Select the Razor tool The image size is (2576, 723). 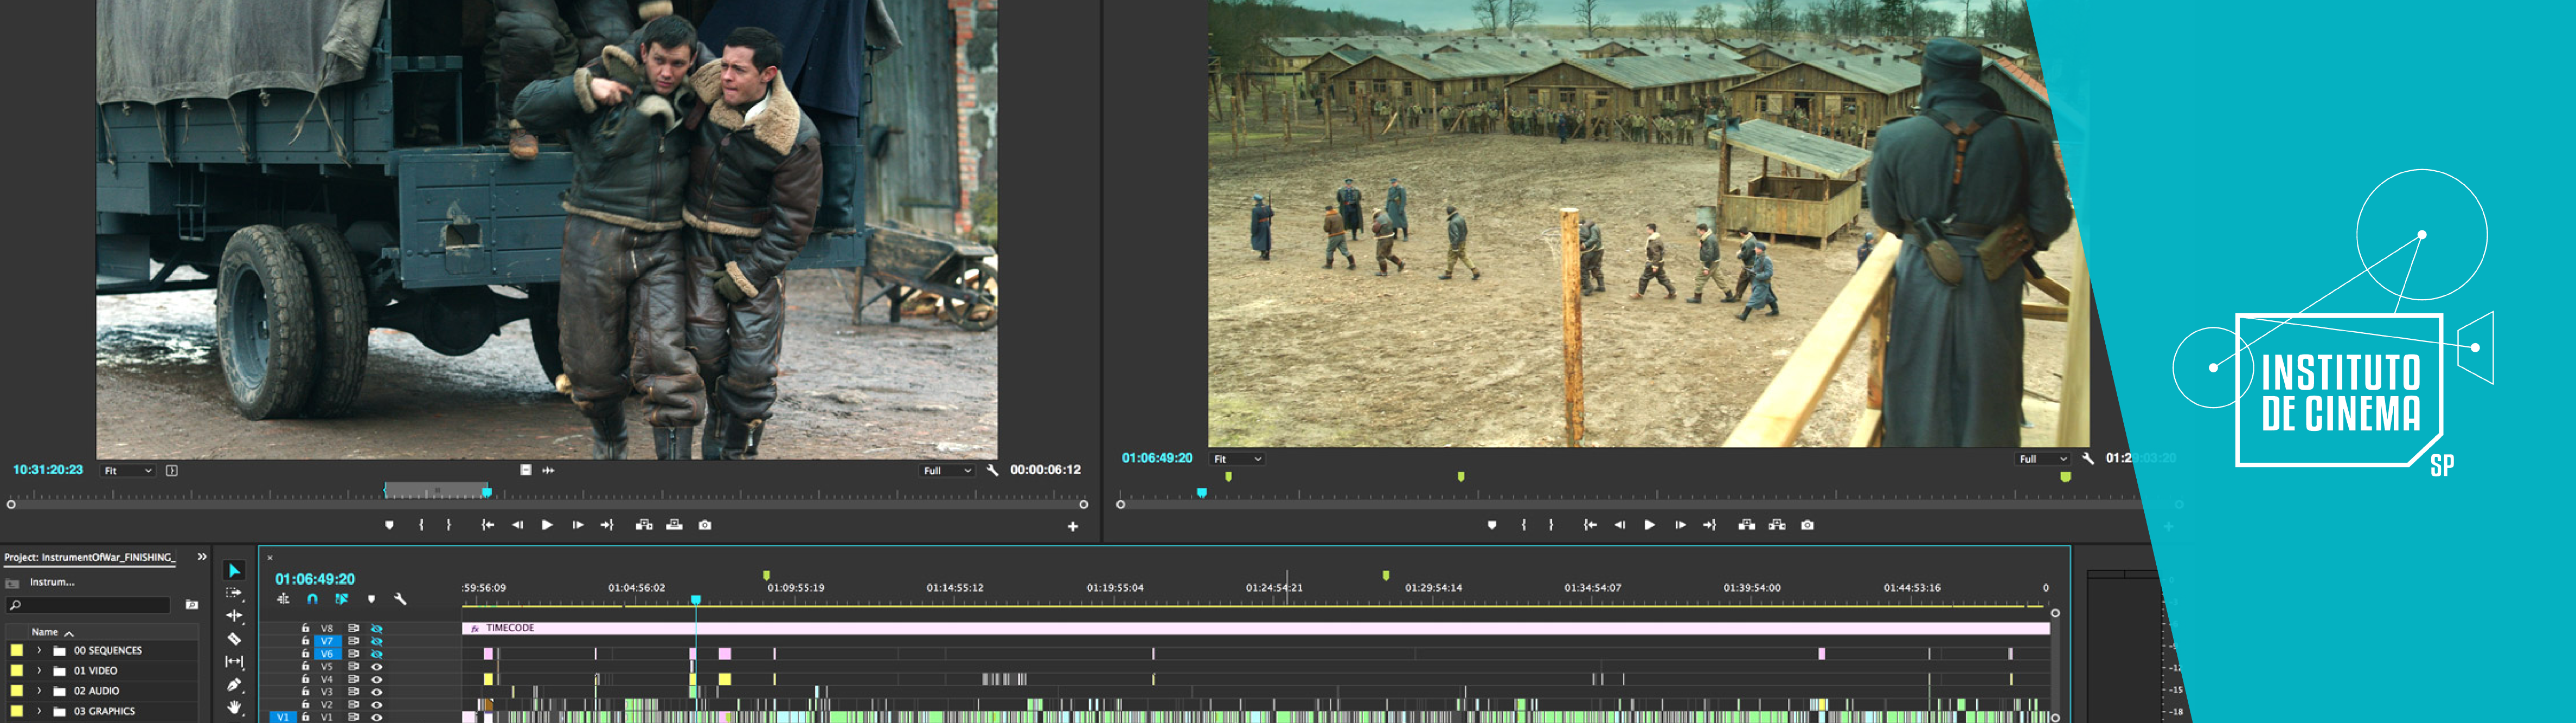(x=234, y=638)
